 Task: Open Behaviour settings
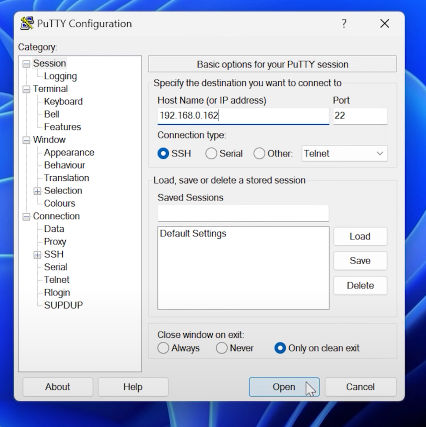pyautogui.click(x=64, y=165)
